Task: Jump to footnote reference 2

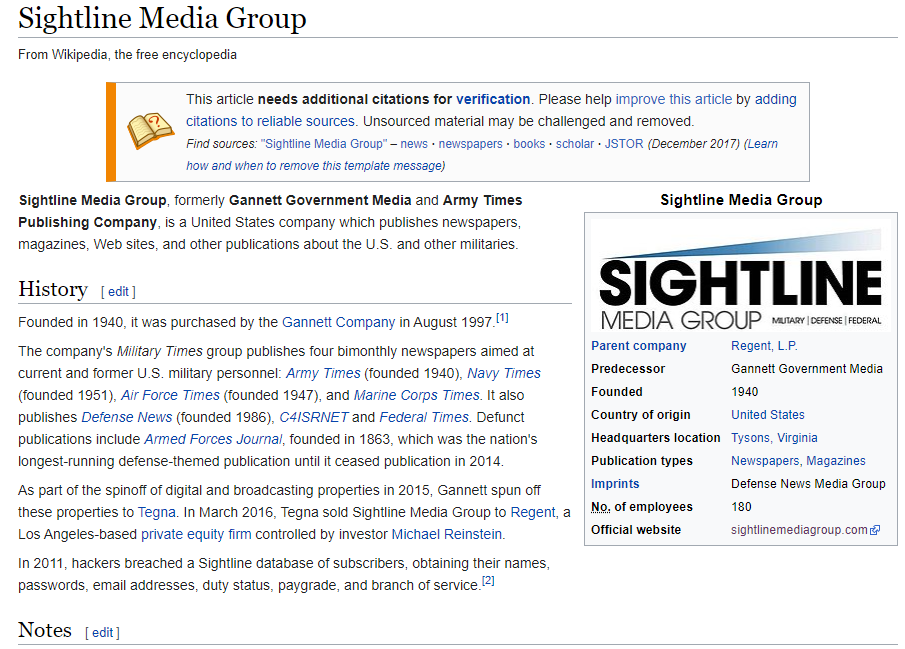Action: 488,581
